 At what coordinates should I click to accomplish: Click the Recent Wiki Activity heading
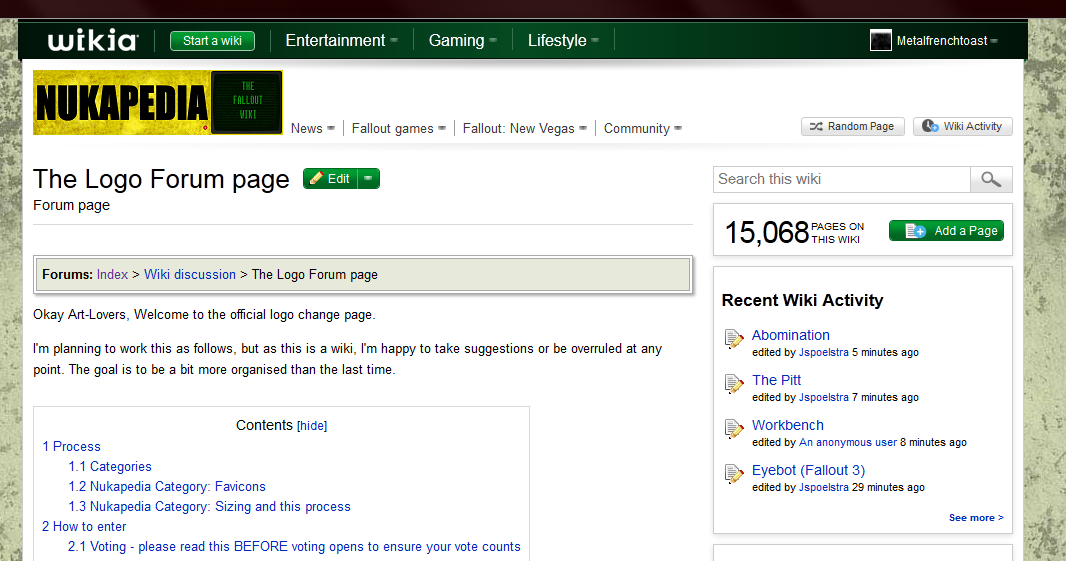pyautogui.click(x=802, y=301)
